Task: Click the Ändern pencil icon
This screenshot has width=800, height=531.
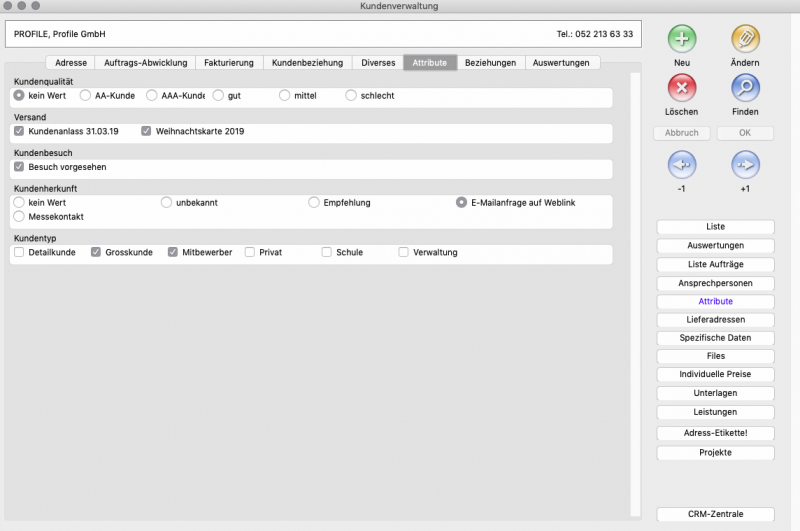Action: [x=745, y=39]
